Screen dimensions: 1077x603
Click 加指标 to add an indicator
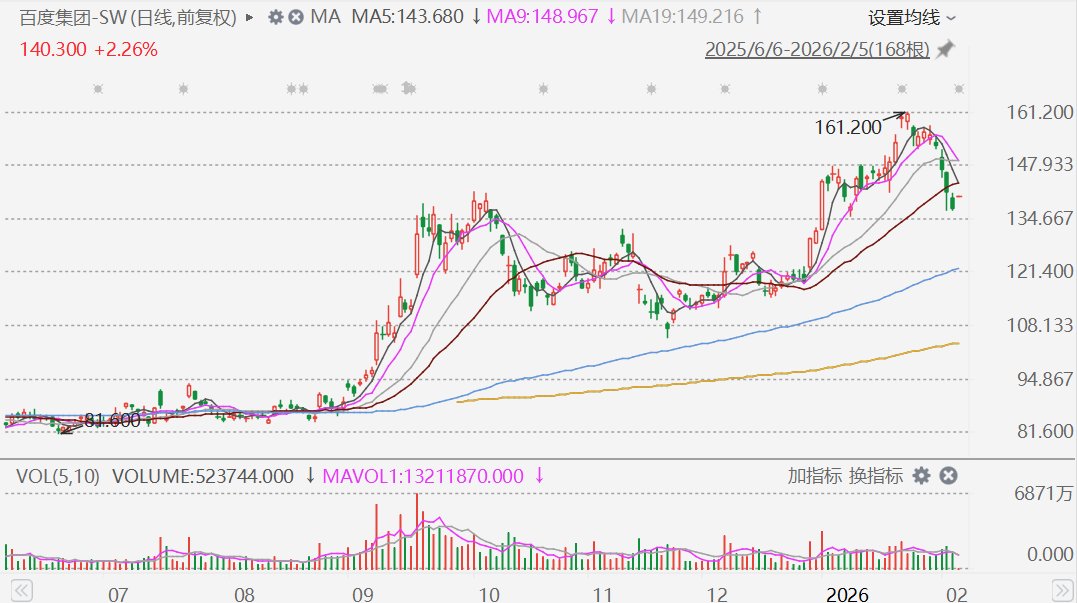814,476
